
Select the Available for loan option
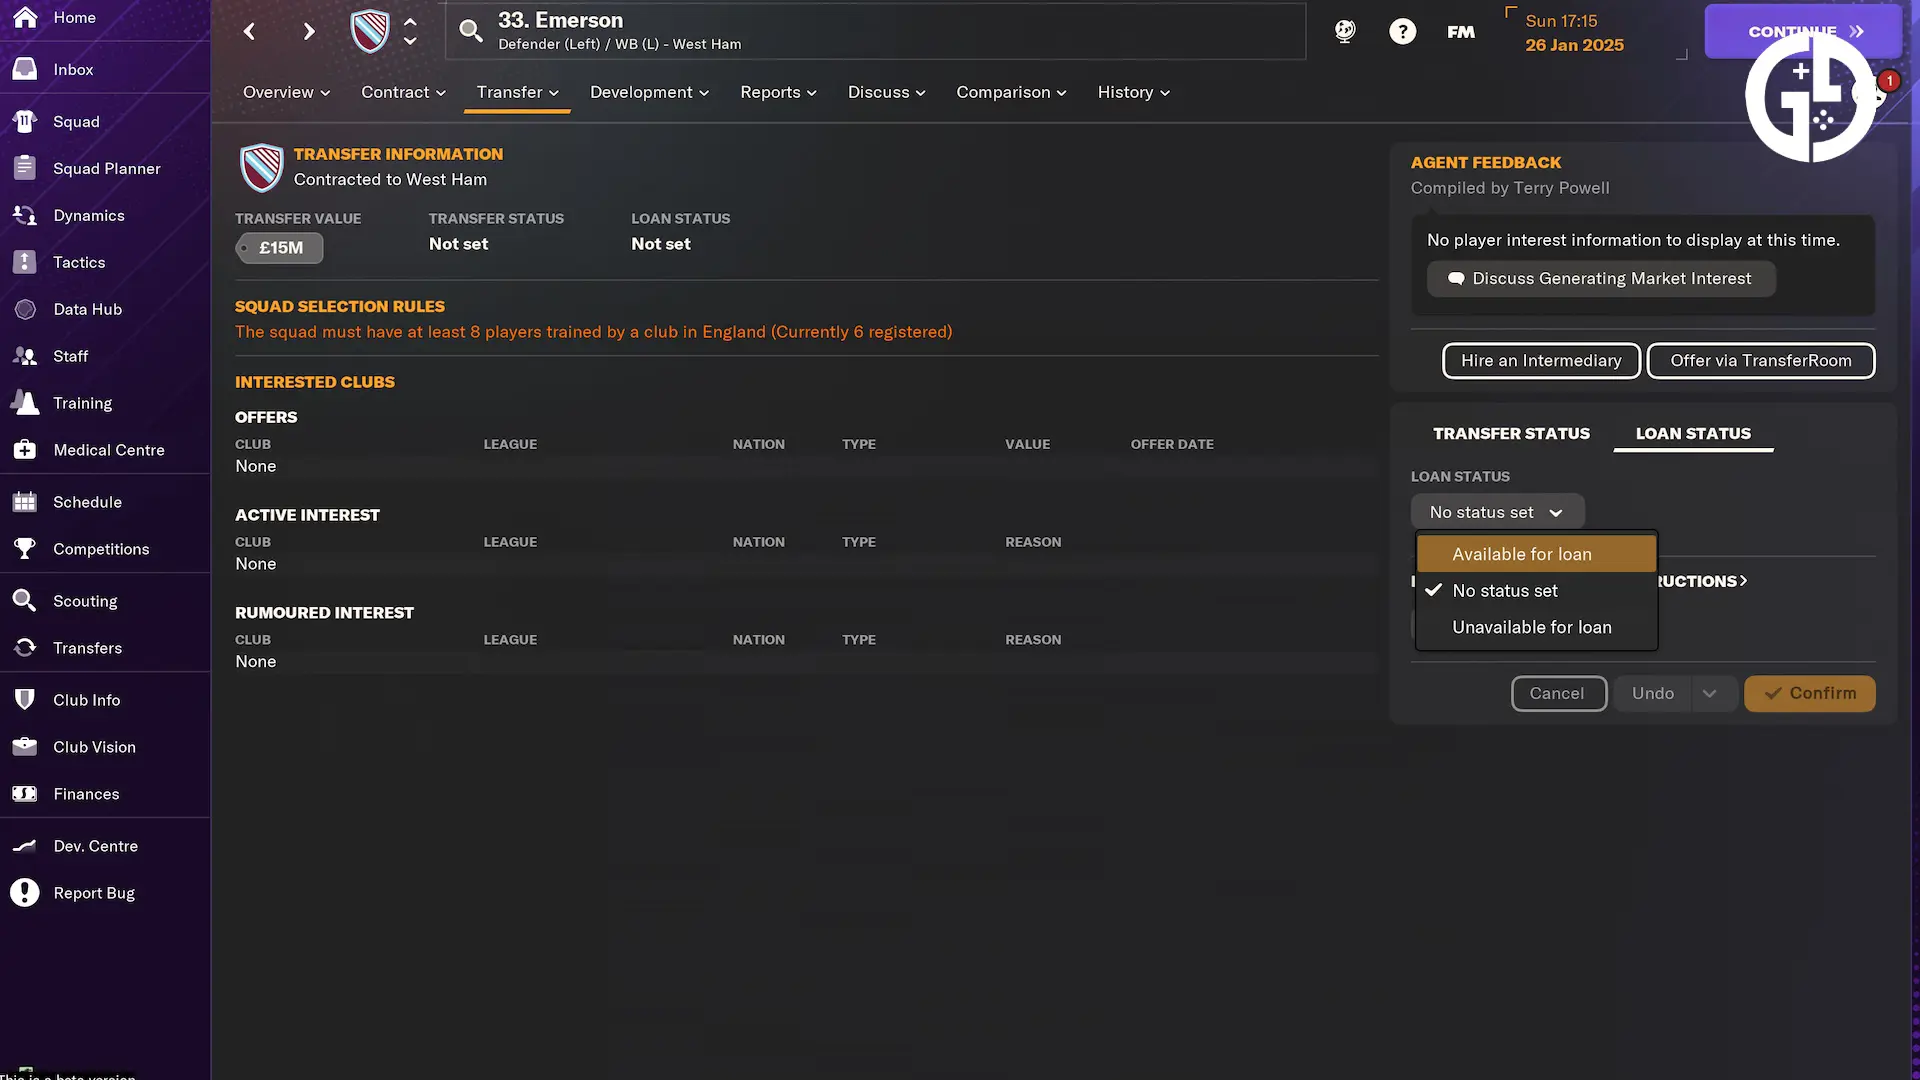[x=1521, y=553]
